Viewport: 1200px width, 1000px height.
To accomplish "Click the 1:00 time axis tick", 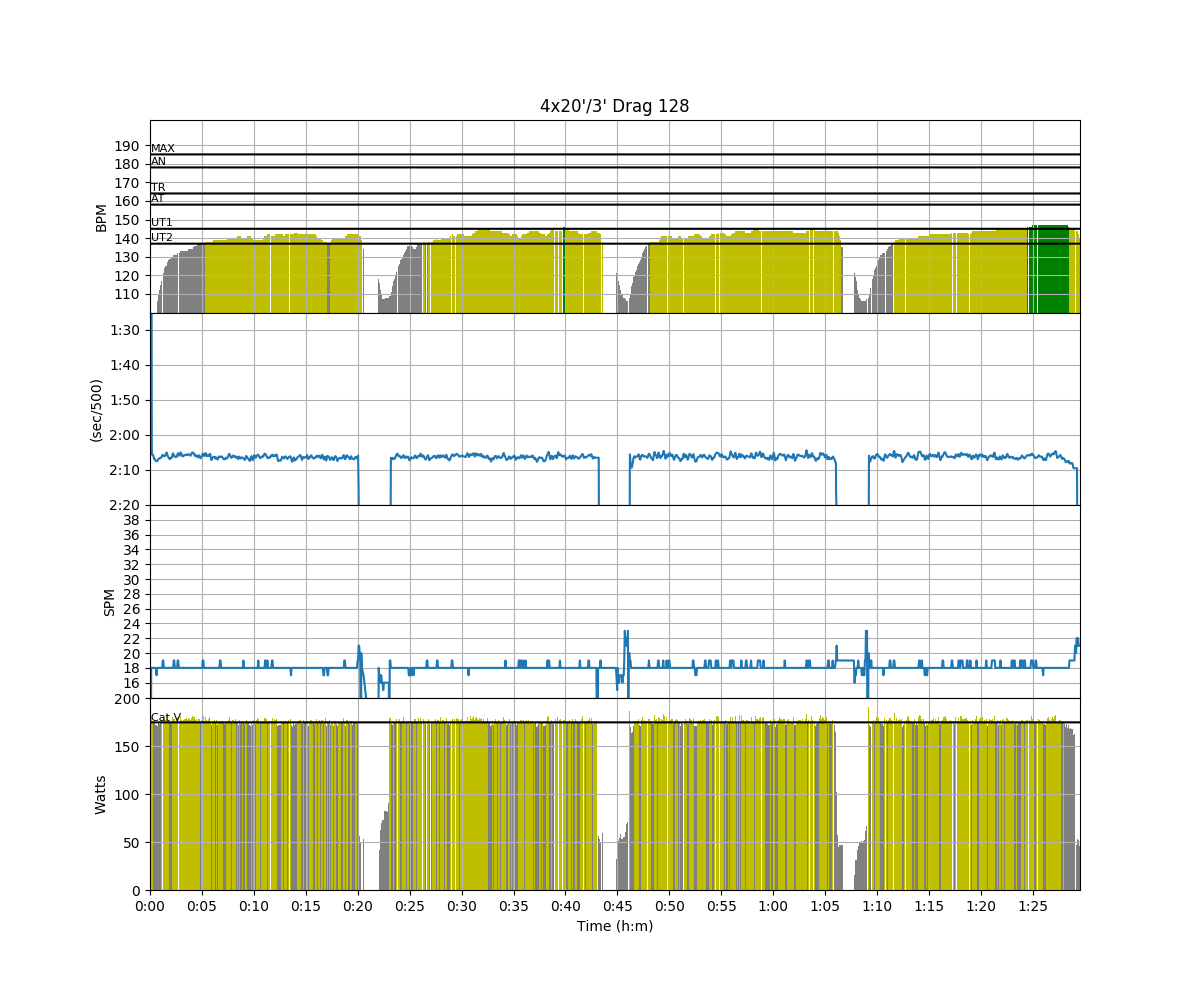I will coord(773,906).
